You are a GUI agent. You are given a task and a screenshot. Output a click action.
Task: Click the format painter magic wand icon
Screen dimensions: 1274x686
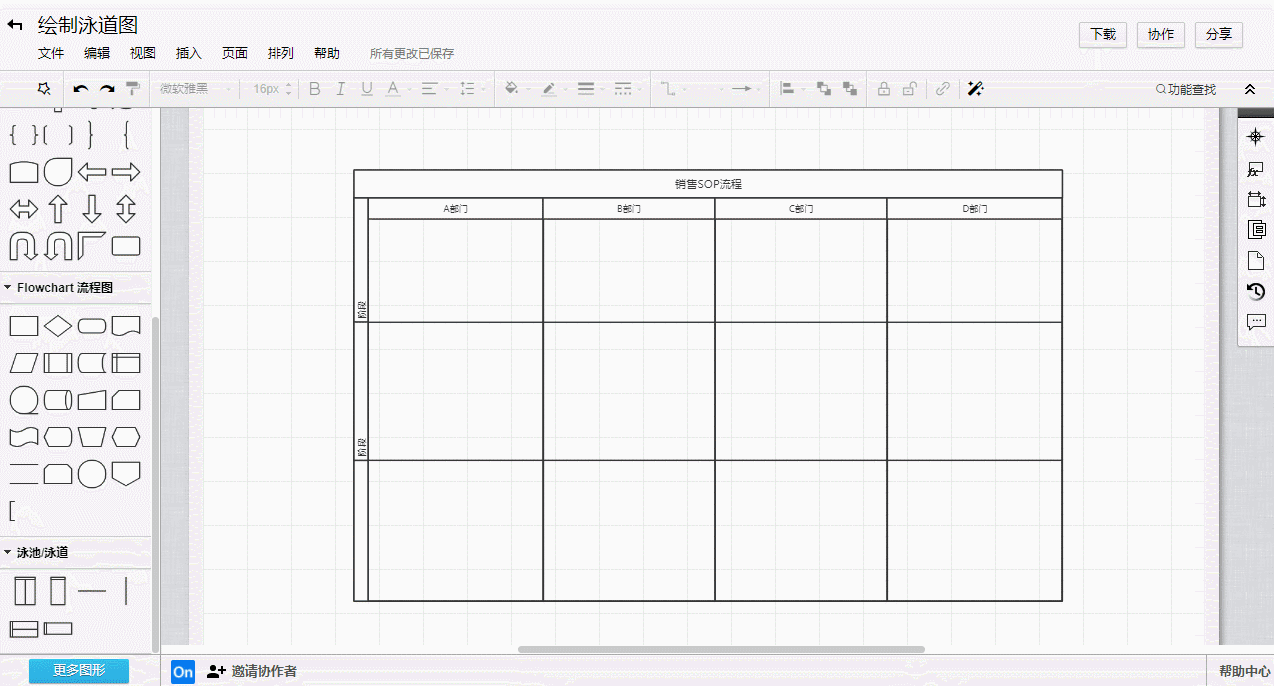point(975,89)
